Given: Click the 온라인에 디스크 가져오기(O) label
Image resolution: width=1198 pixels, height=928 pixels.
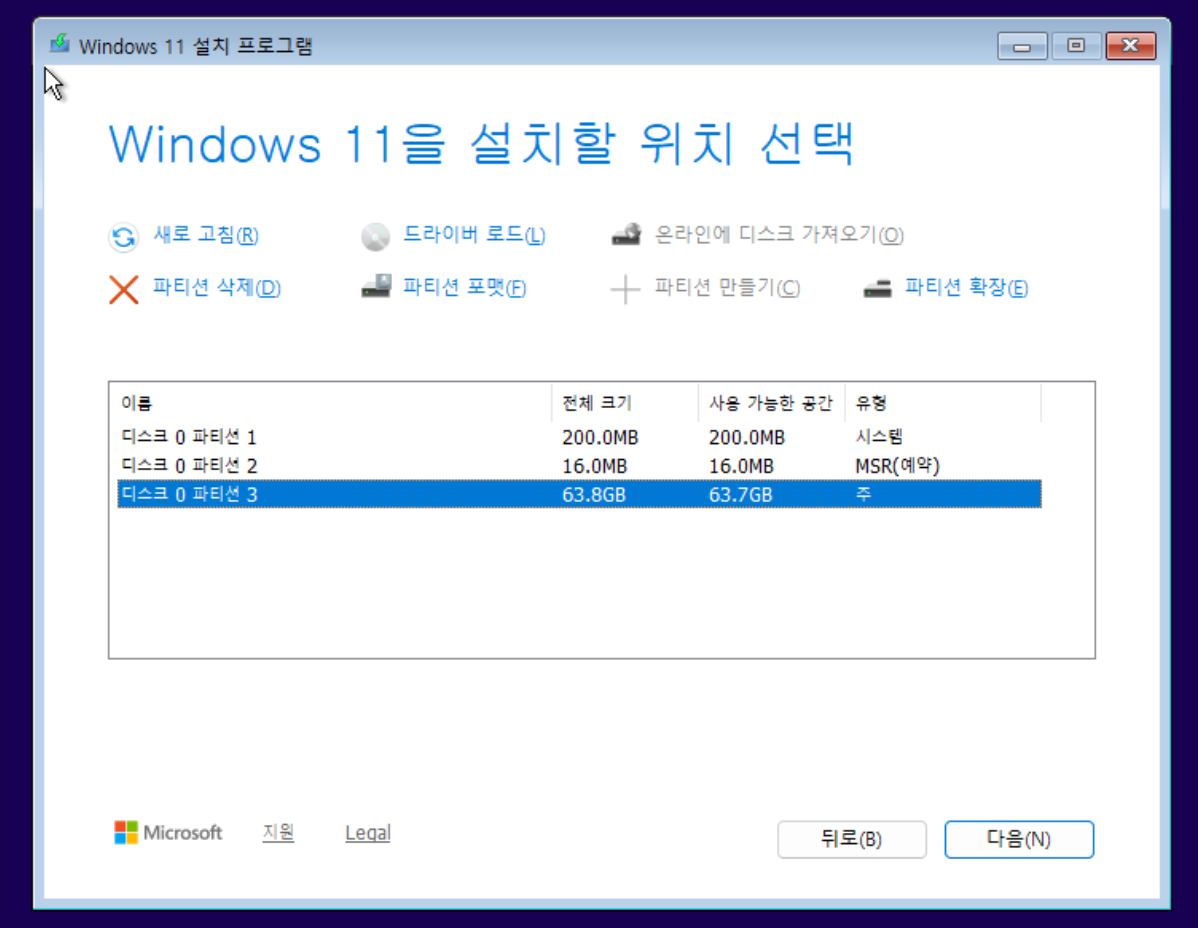Looking at the screenshot, I should point(779,234).
